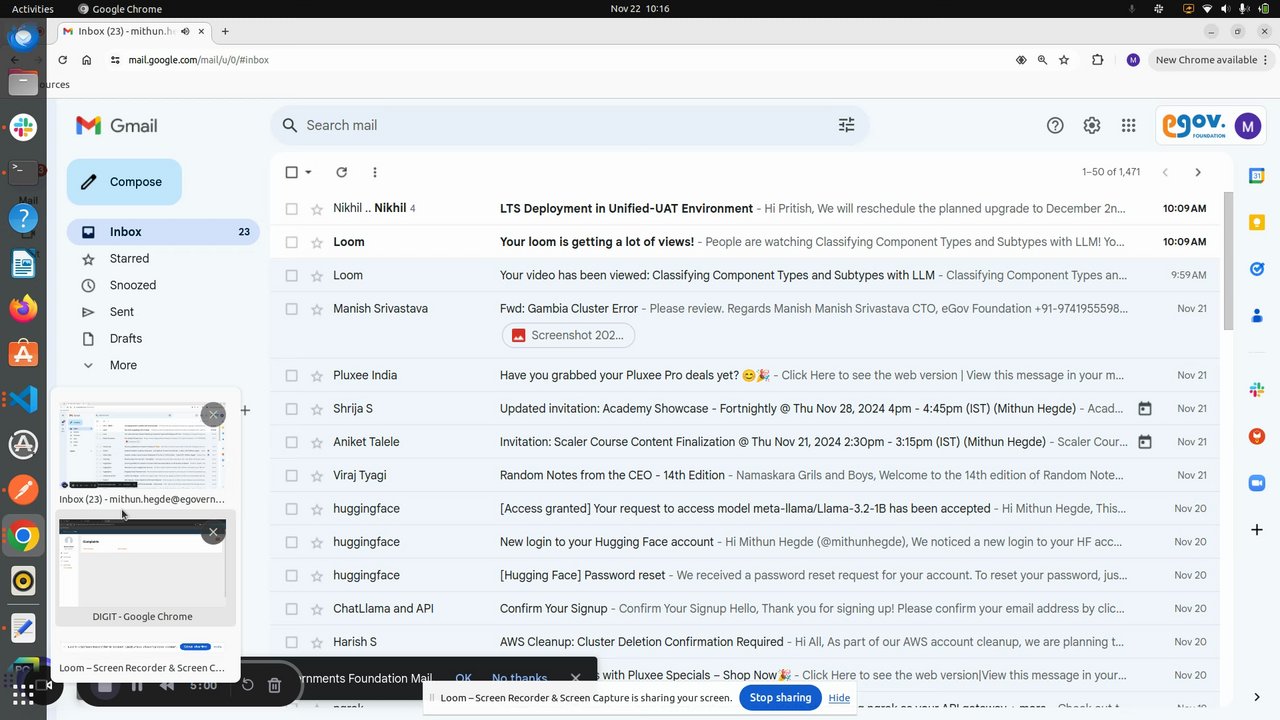This screenshot has height=720, width=1280.
Task: Click the Compose button
Action: tap(124, 182)
